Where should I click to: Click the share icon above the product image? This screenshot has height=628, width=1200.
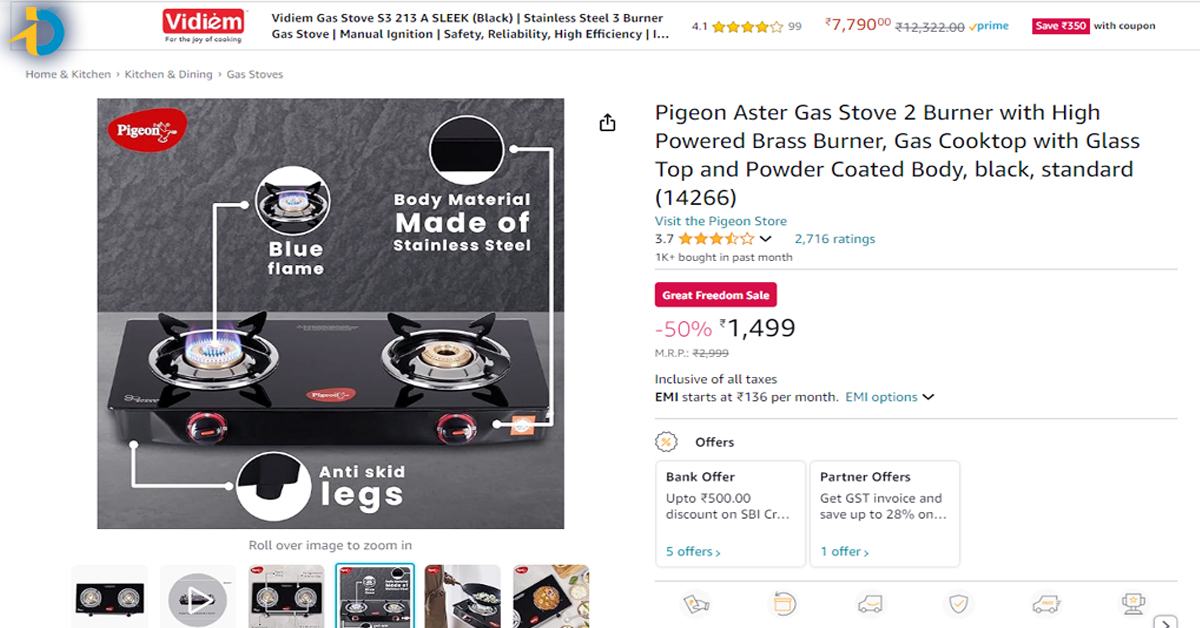tap(607, 123)
